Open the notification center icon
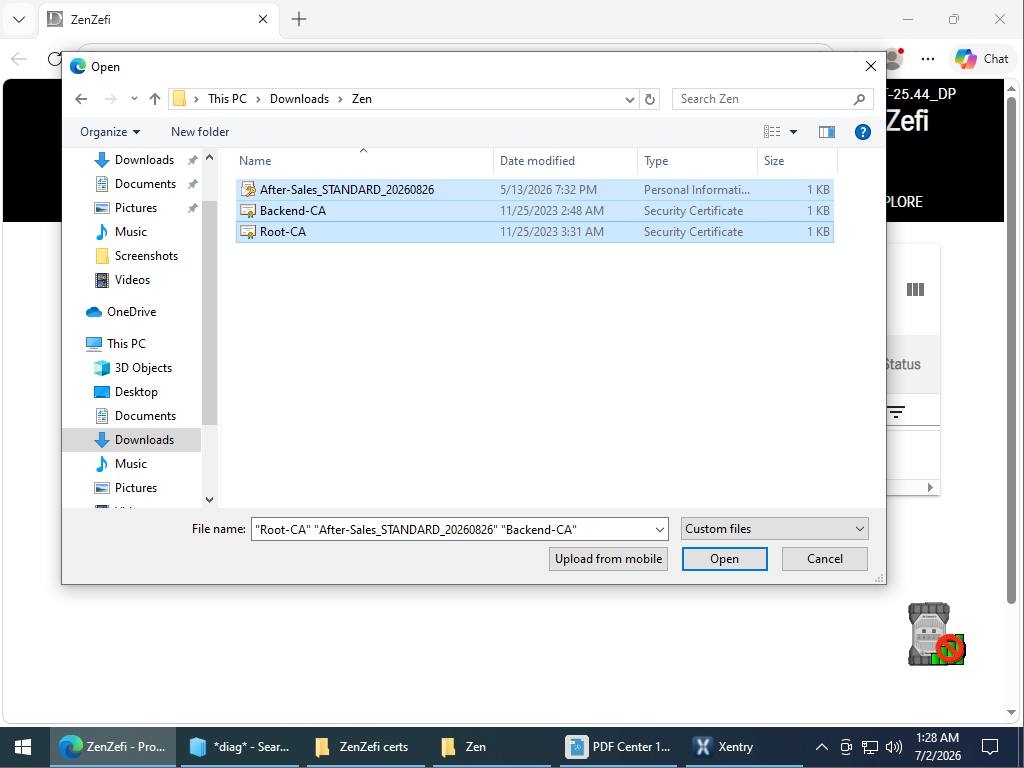This screenshot has height=768, width=1024. pos(990,747)
